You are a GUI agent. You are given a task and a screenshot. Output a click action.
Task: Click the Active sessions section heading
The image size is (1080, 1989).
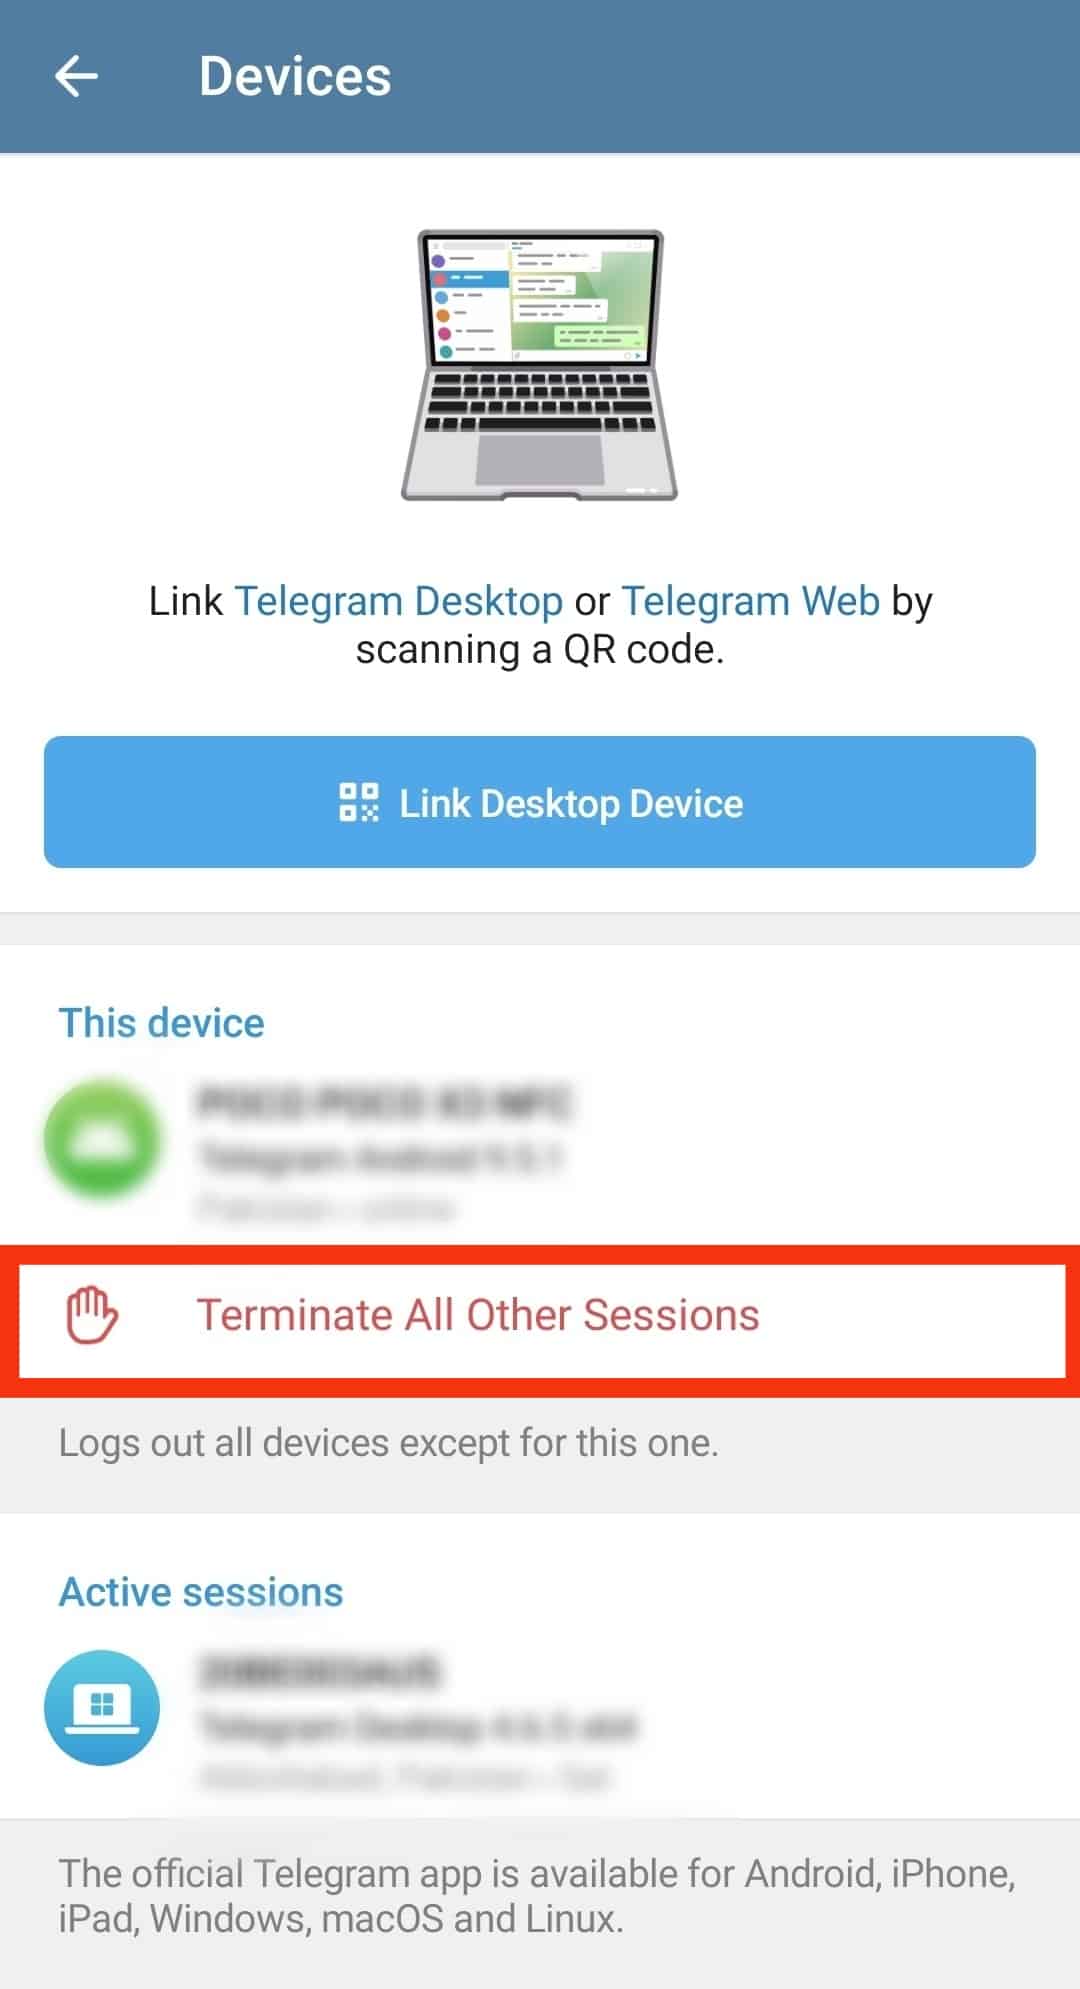point(201,1592)
